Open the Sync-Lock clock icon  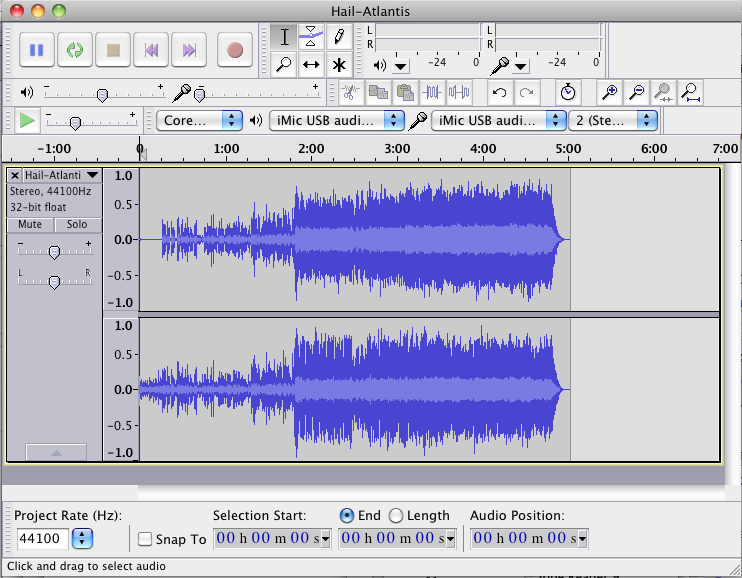(567, 92)
